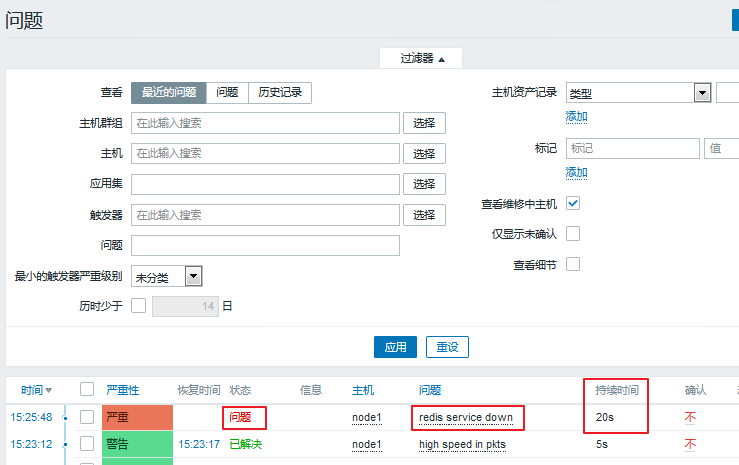739x465 pixels.
Task: Click the 重设 reset button
Action: pyautogui.click(x=447, y=347)
